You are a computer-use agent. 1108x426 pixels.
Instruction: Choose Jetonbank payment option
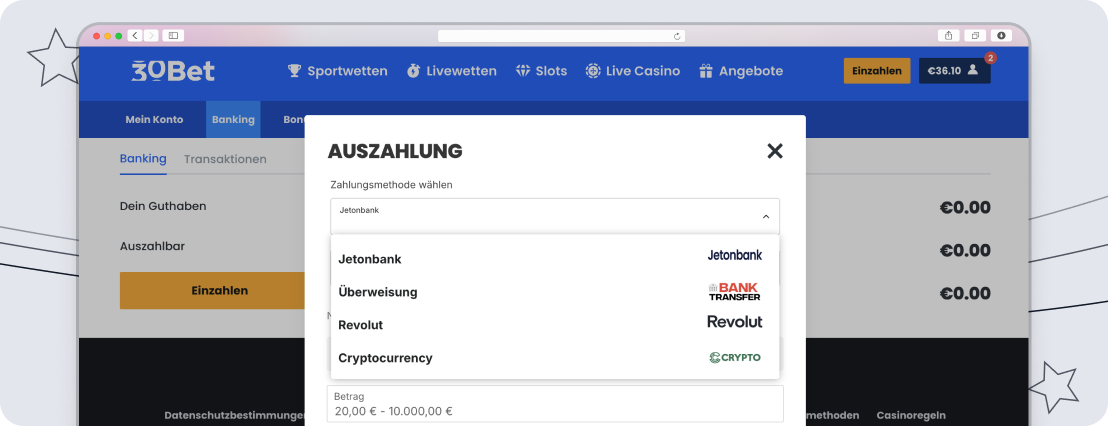555,259
